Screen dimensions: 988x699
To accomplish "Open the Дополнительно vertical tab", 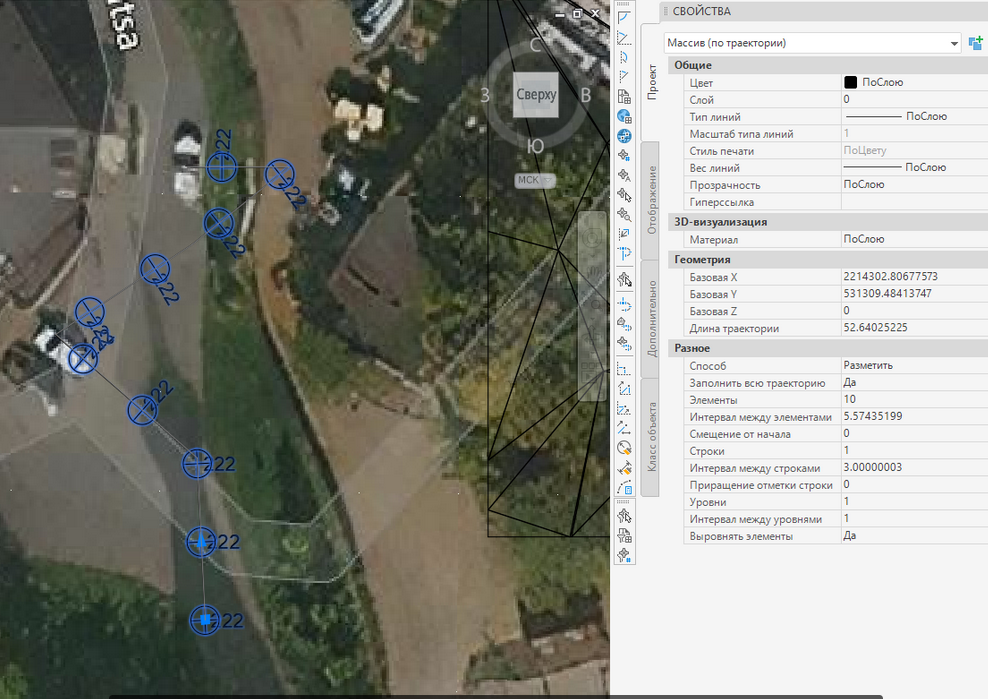I will point(651,320).
